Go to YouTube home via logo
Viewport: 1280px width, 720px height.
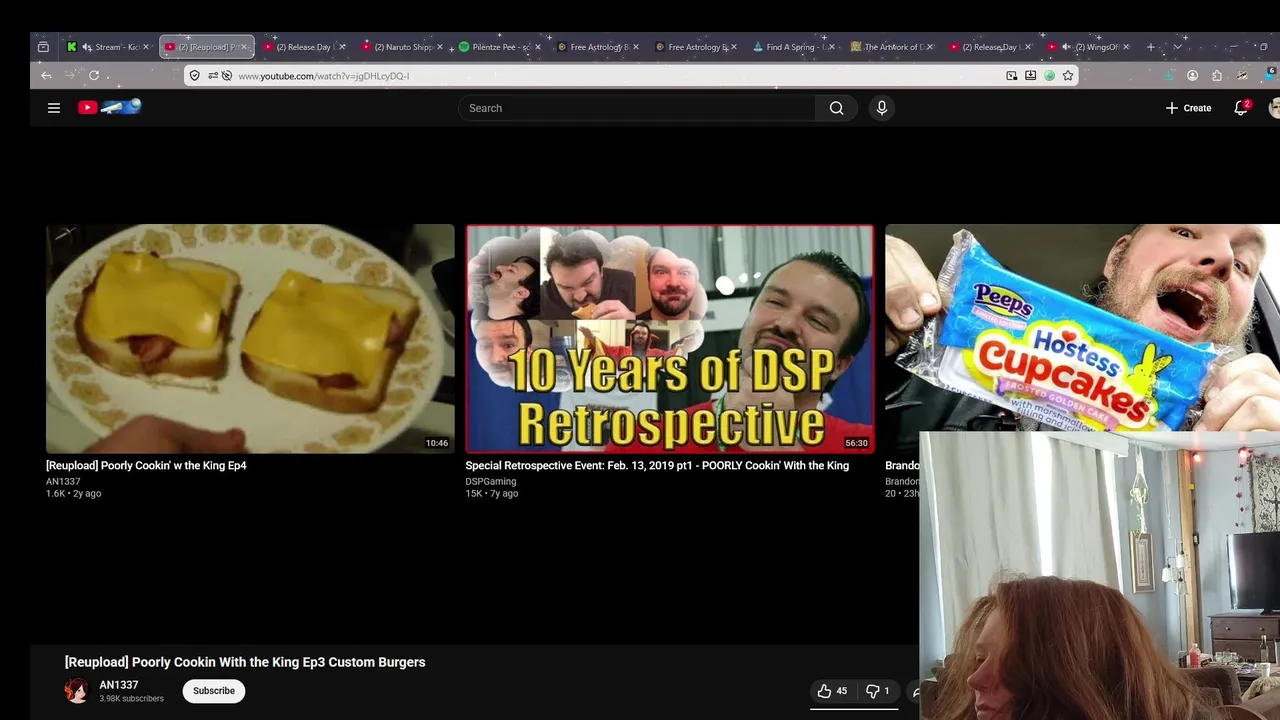point(110,107)
